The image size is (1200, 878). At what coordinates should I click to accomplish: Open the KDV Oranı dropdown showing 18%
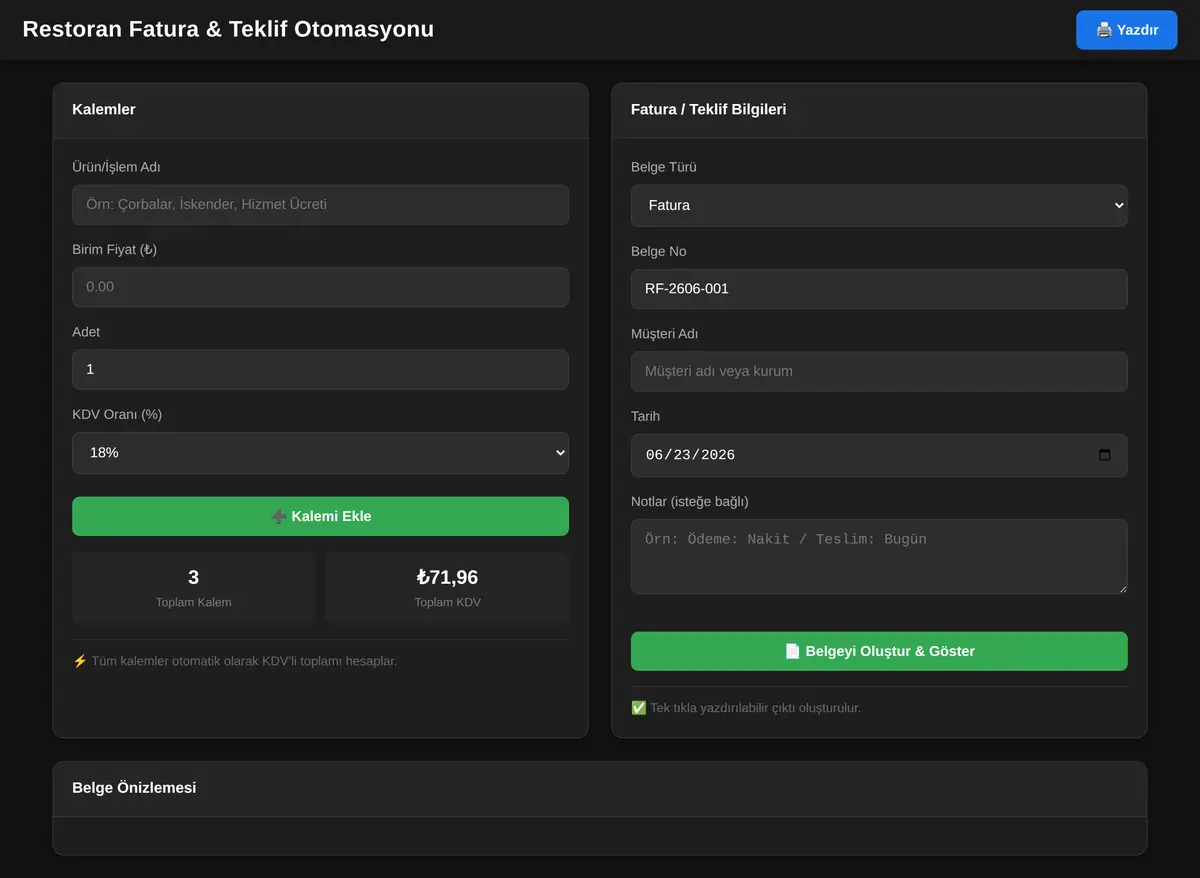[320, 453]
